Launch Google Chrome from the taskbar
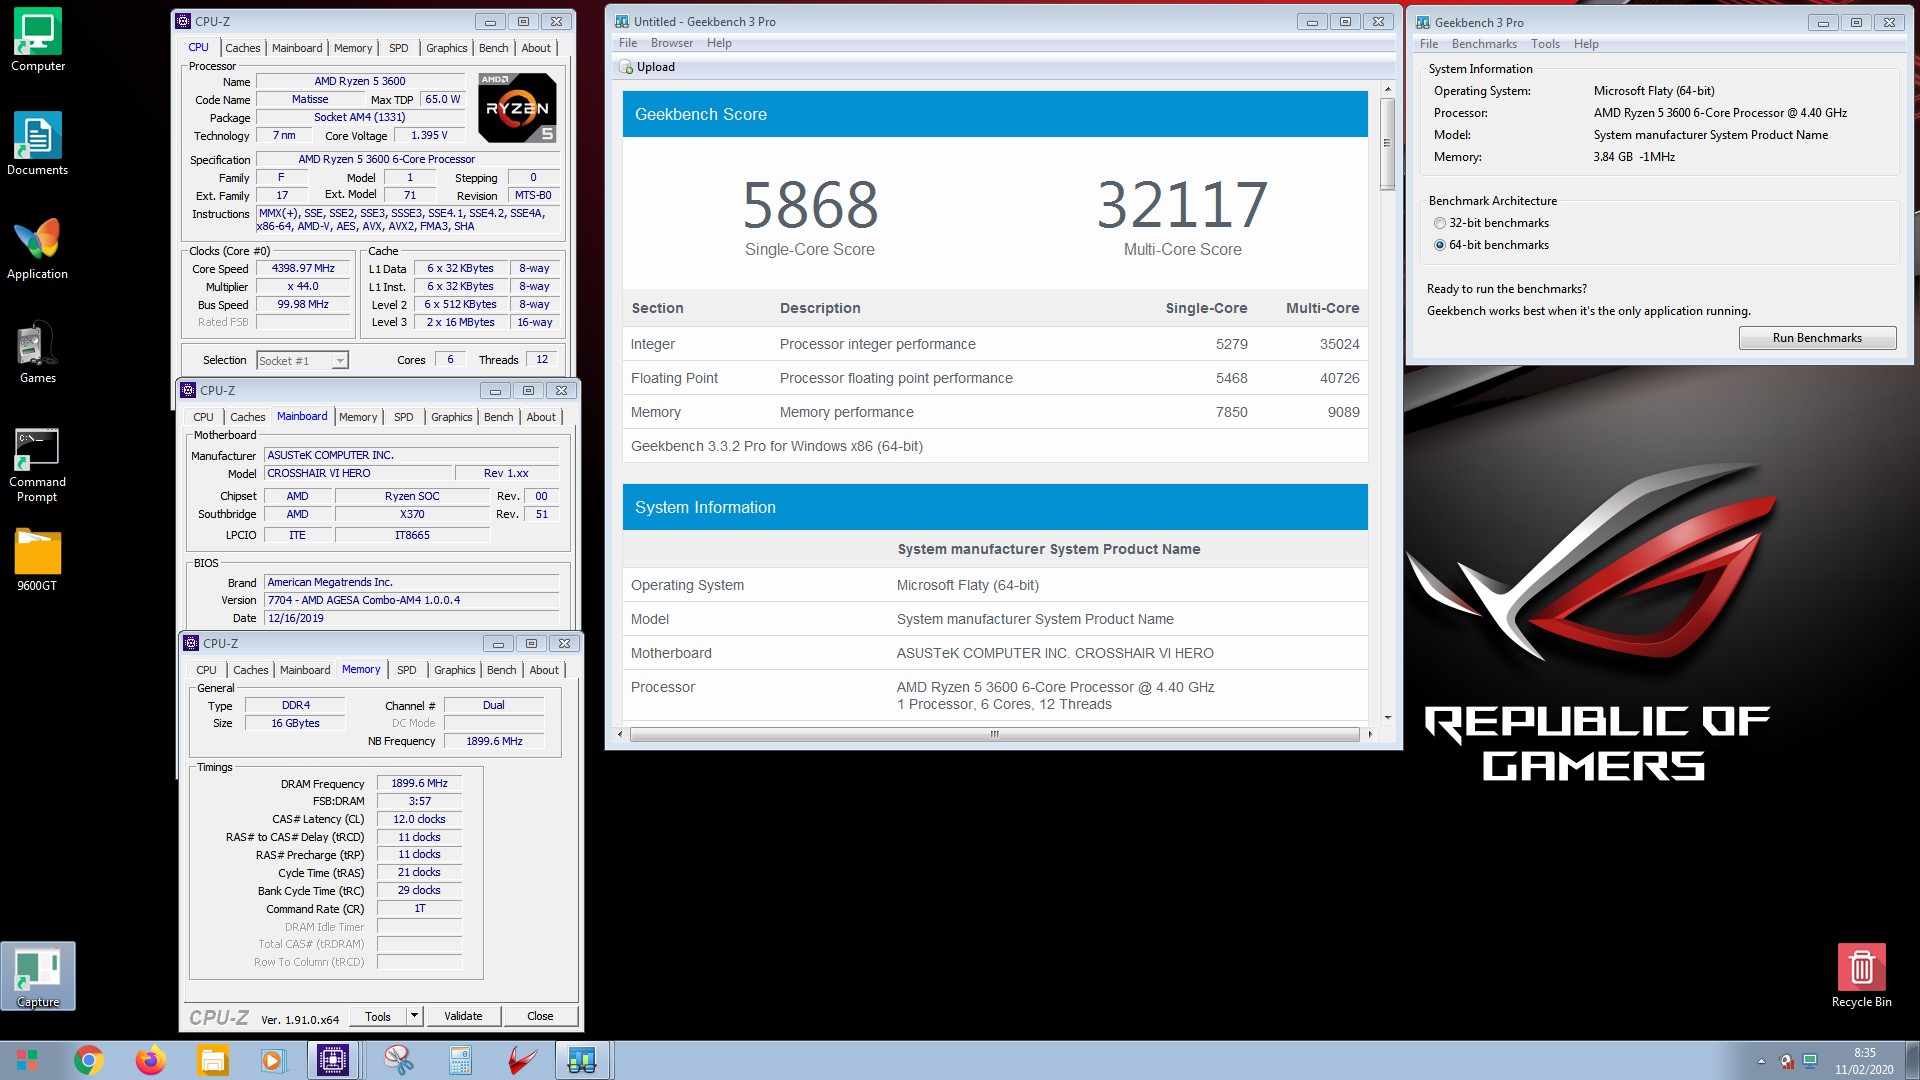Image resolution: width=1920 pixels, height=1080 pixels. click(89, 1060)
